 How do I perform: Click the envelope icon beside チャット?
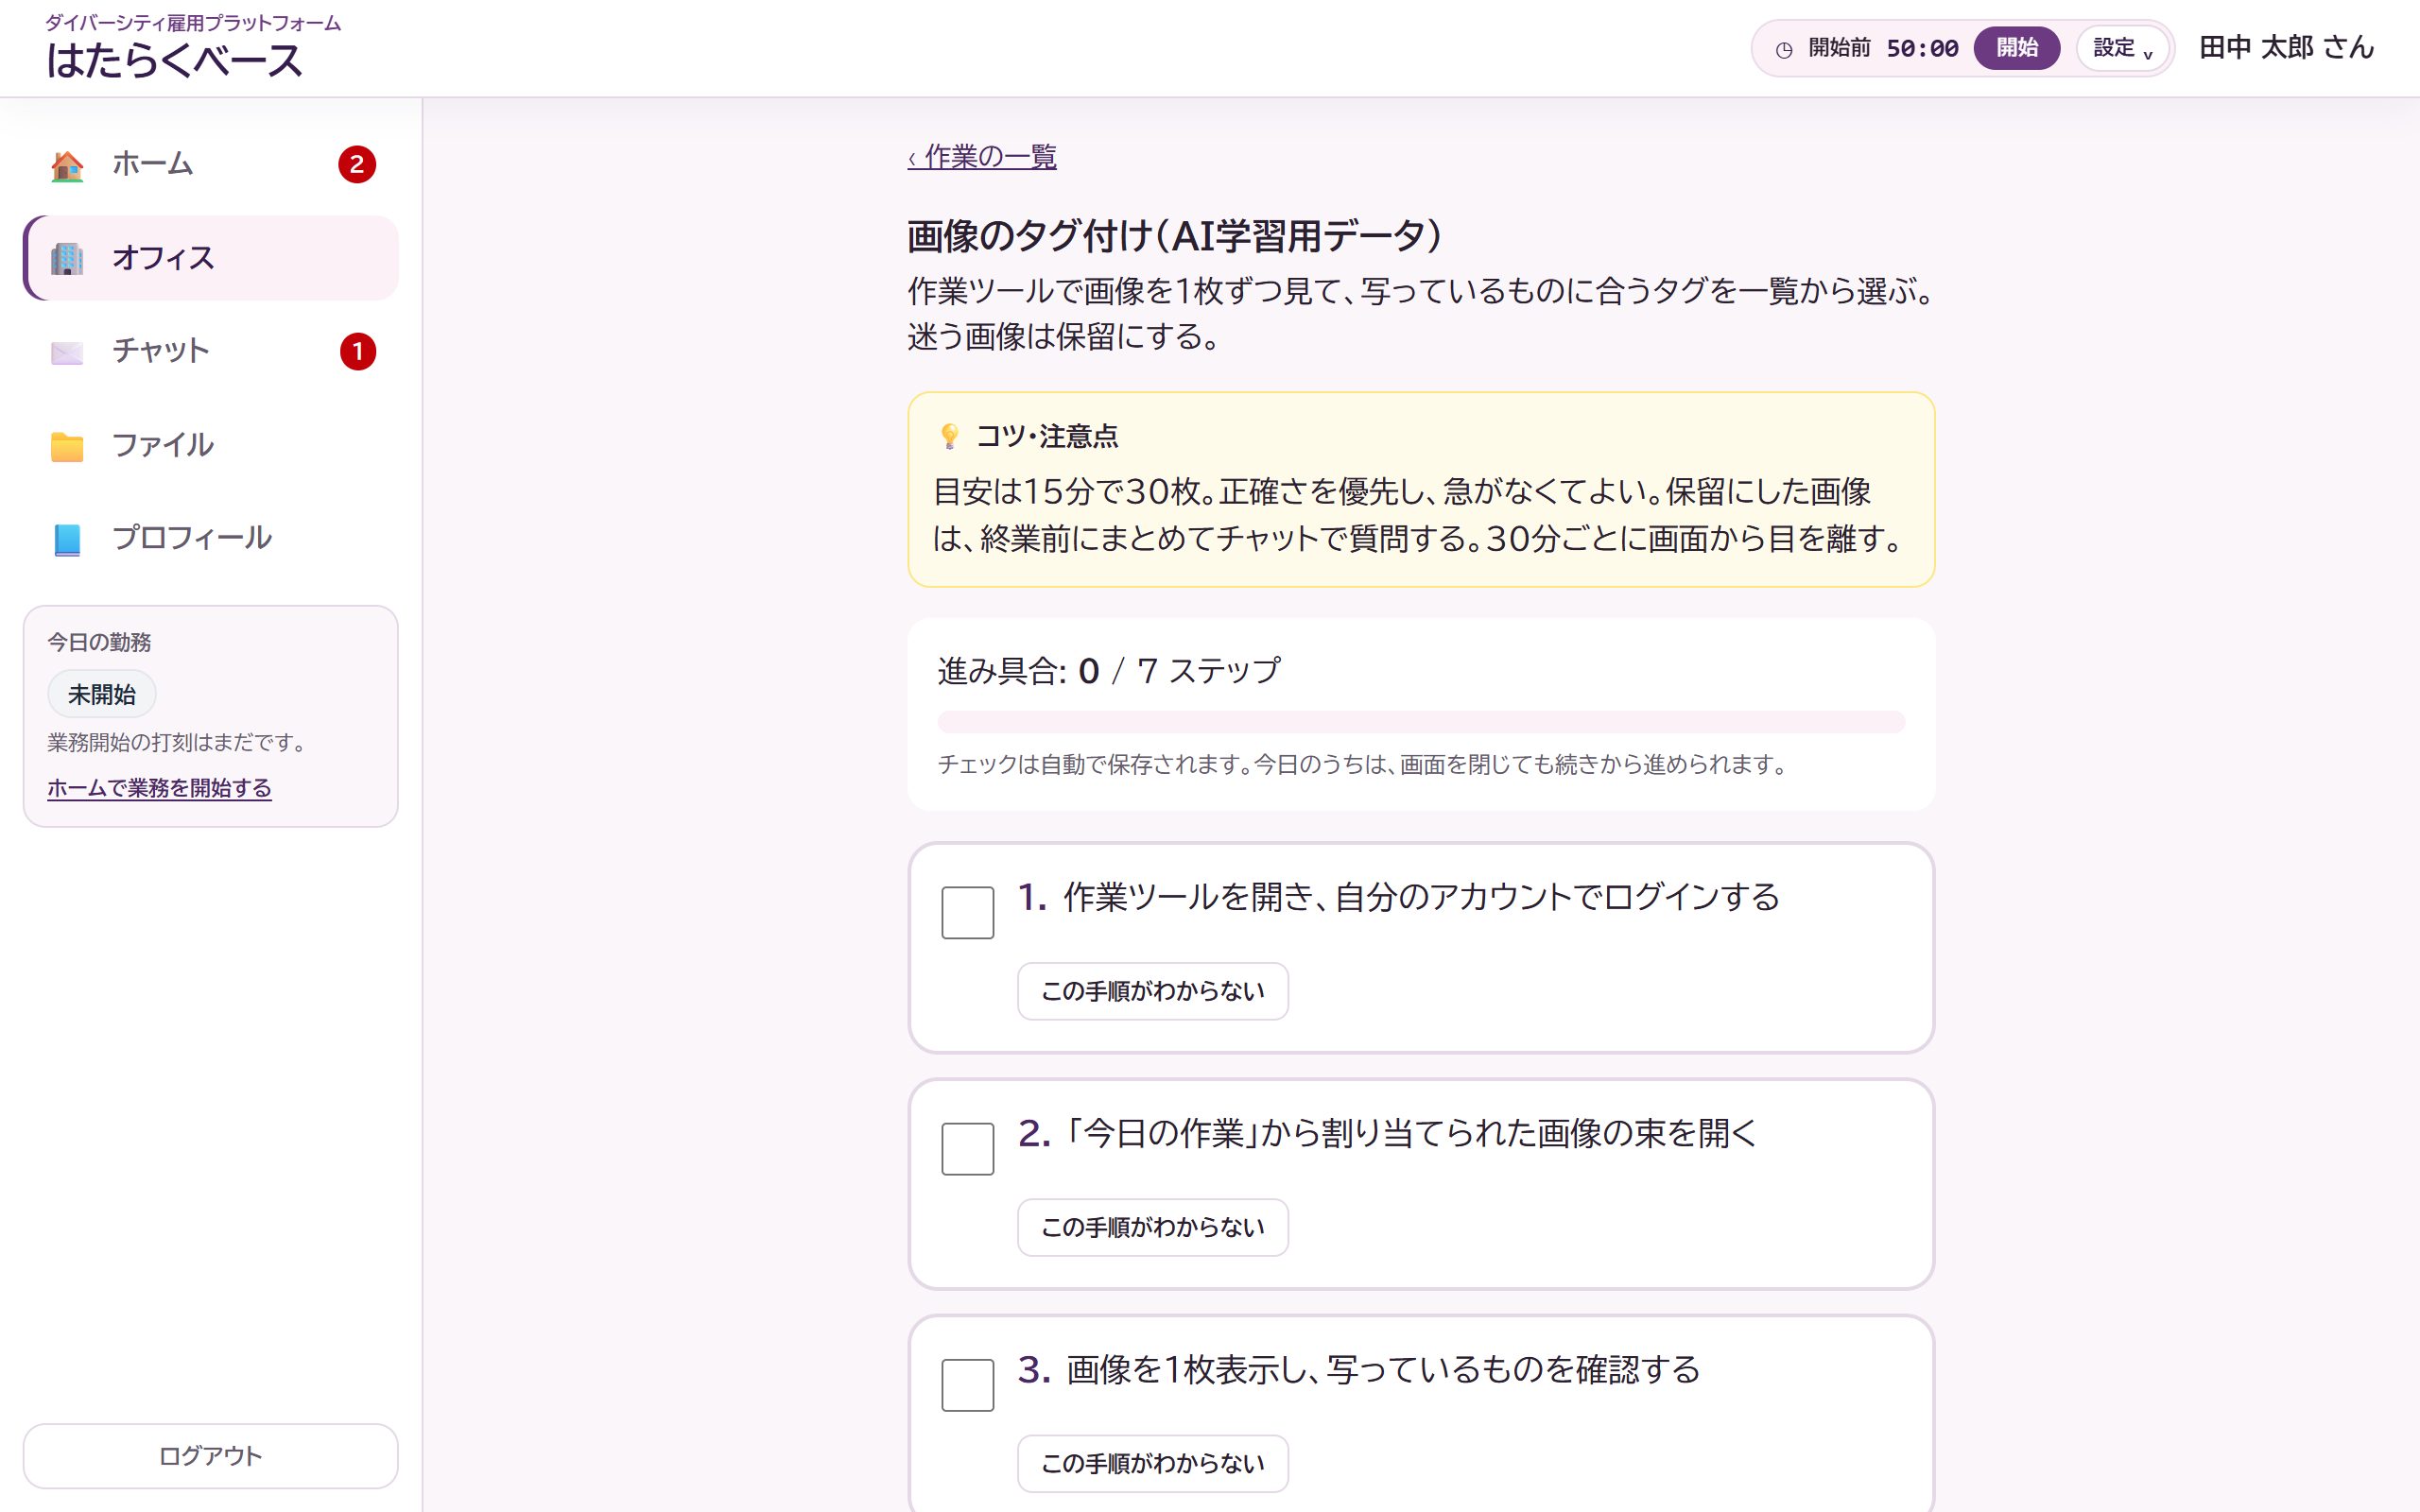[67, 352]
